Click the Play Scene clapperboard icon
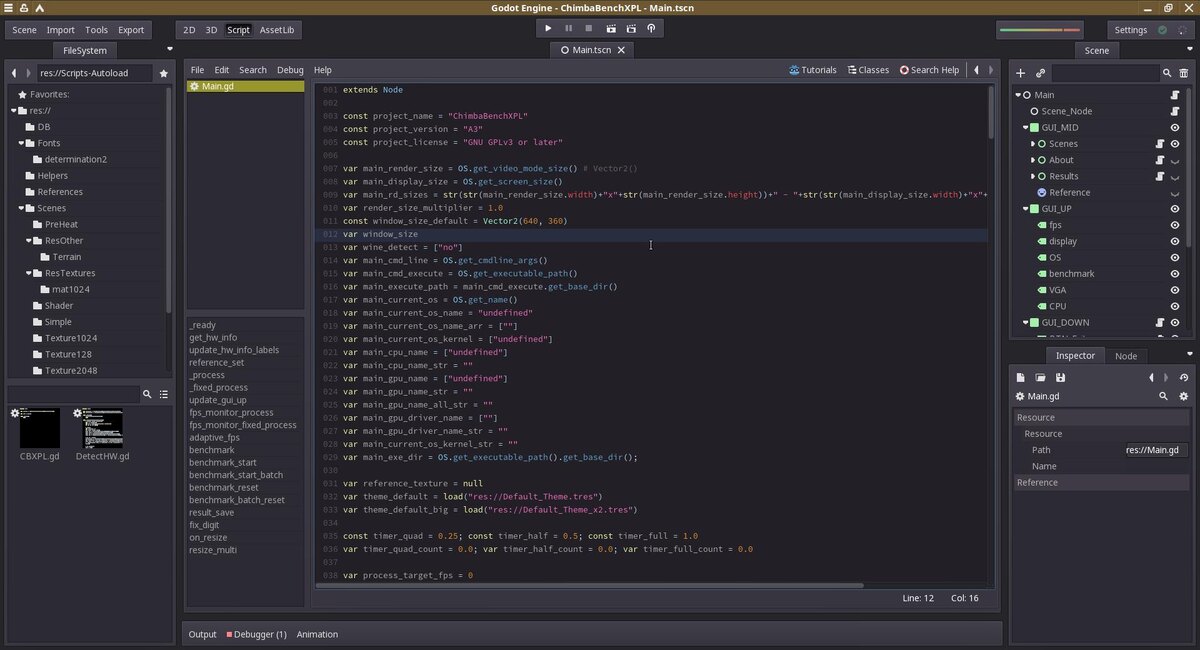 tap(610, 30)
